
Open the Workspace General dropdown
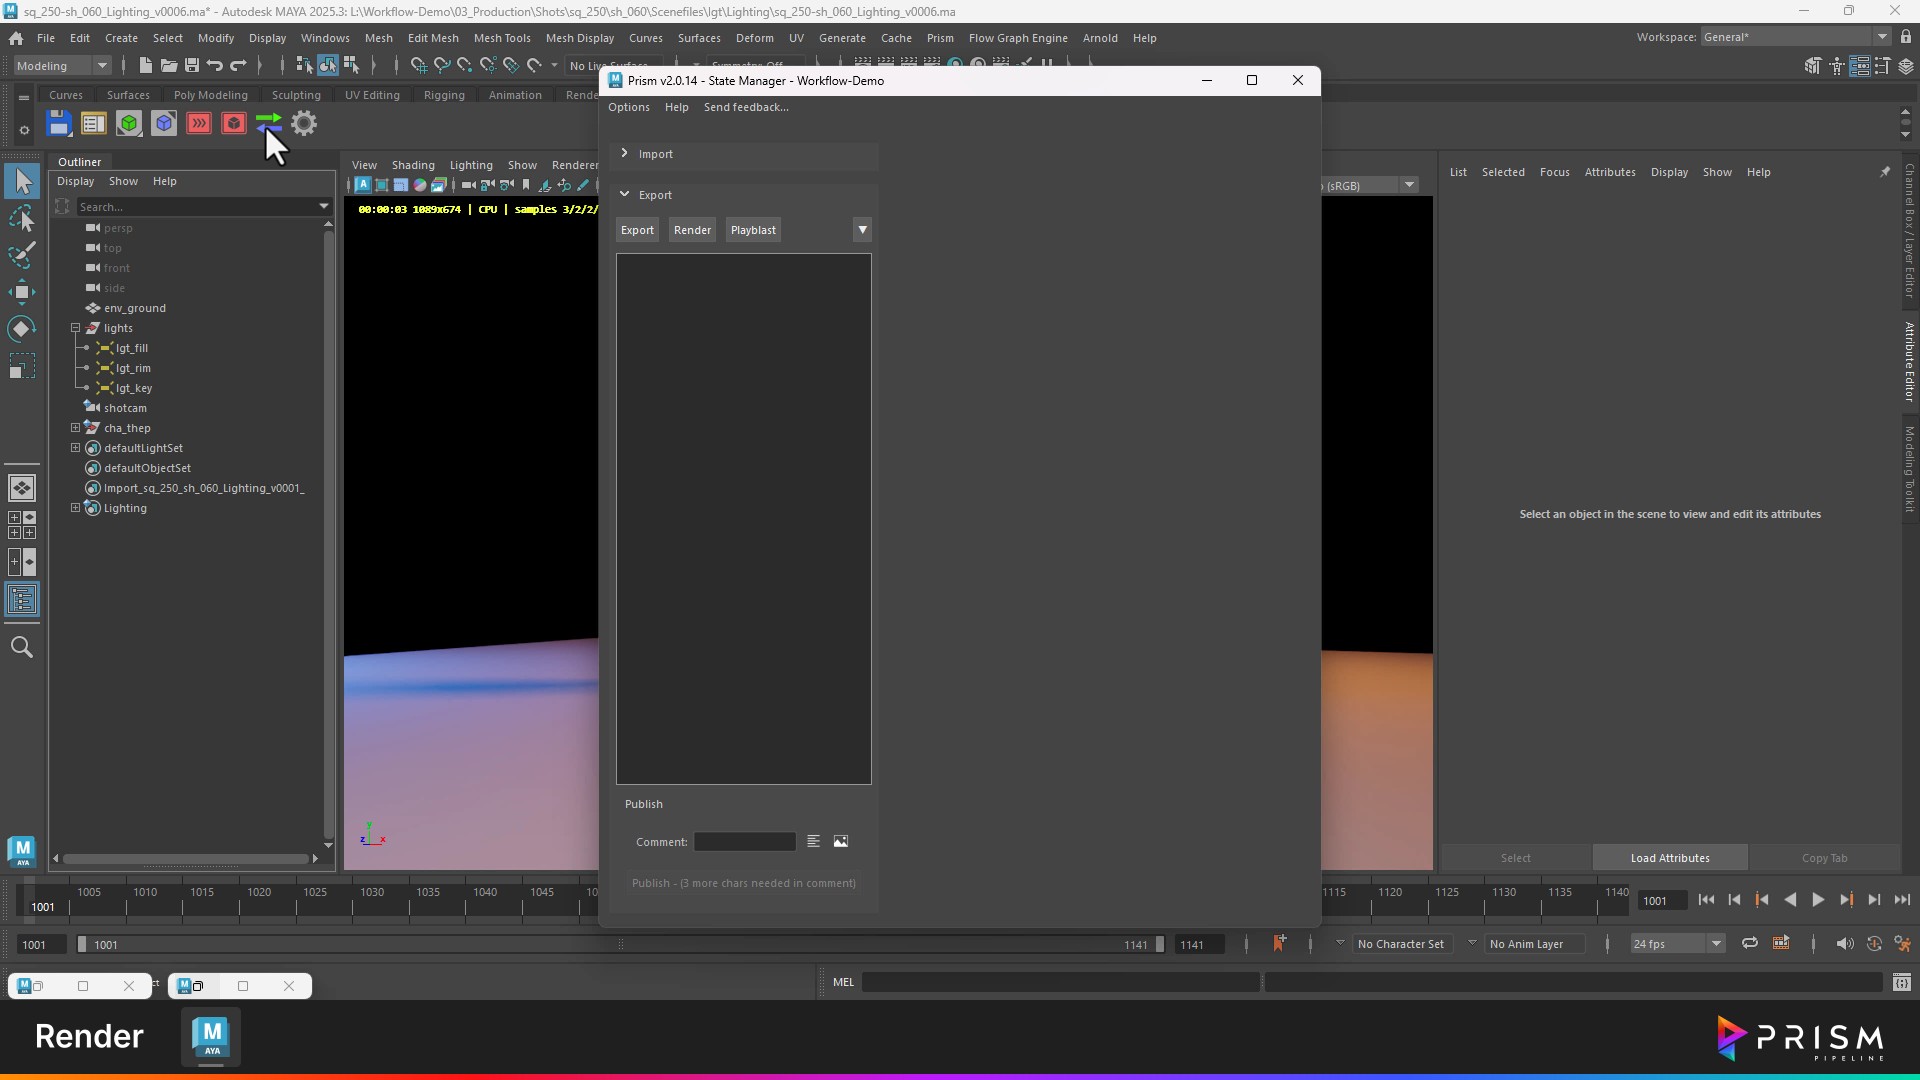coord(1795,37)
